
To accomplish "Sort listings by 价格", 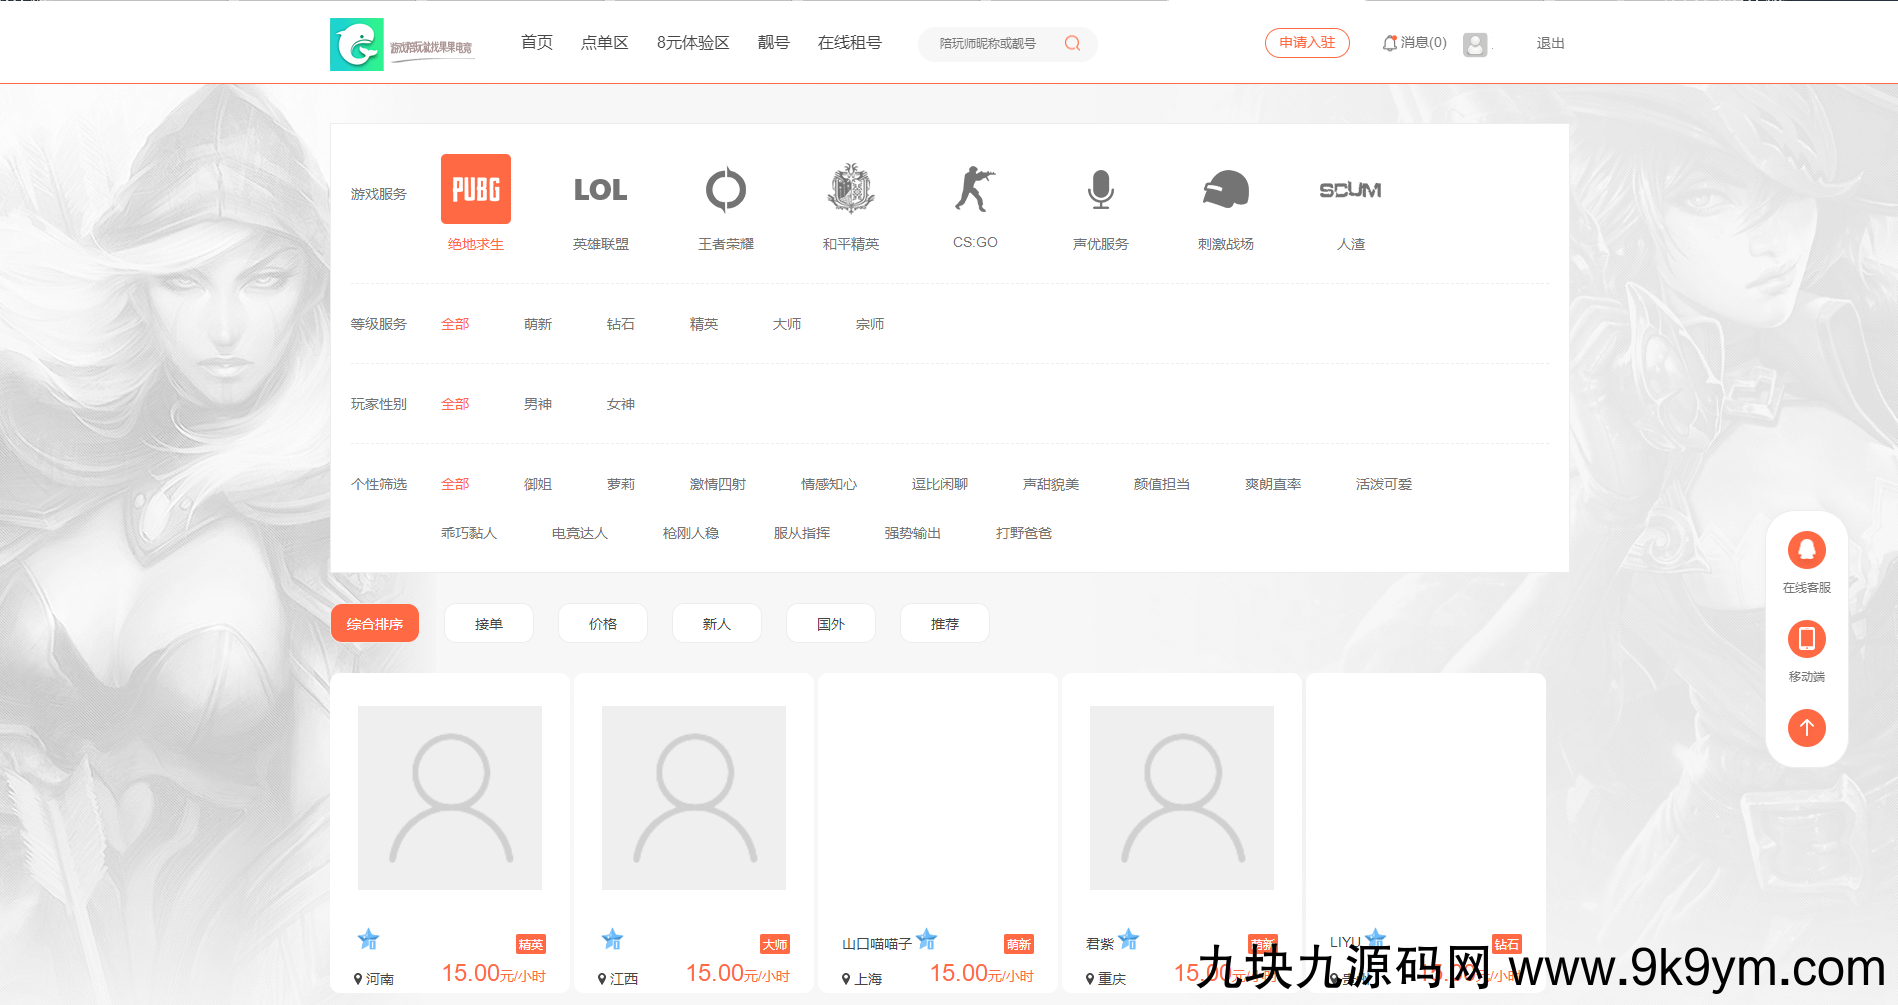I will [602, 623].
